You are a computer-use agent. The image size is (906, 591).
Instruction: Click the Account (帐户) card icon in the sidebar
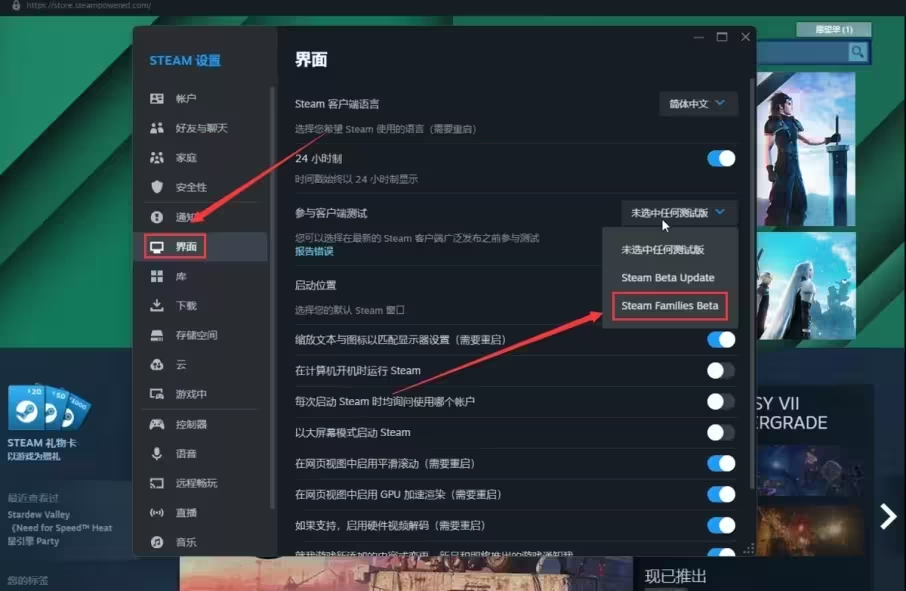tap(157, 99)
